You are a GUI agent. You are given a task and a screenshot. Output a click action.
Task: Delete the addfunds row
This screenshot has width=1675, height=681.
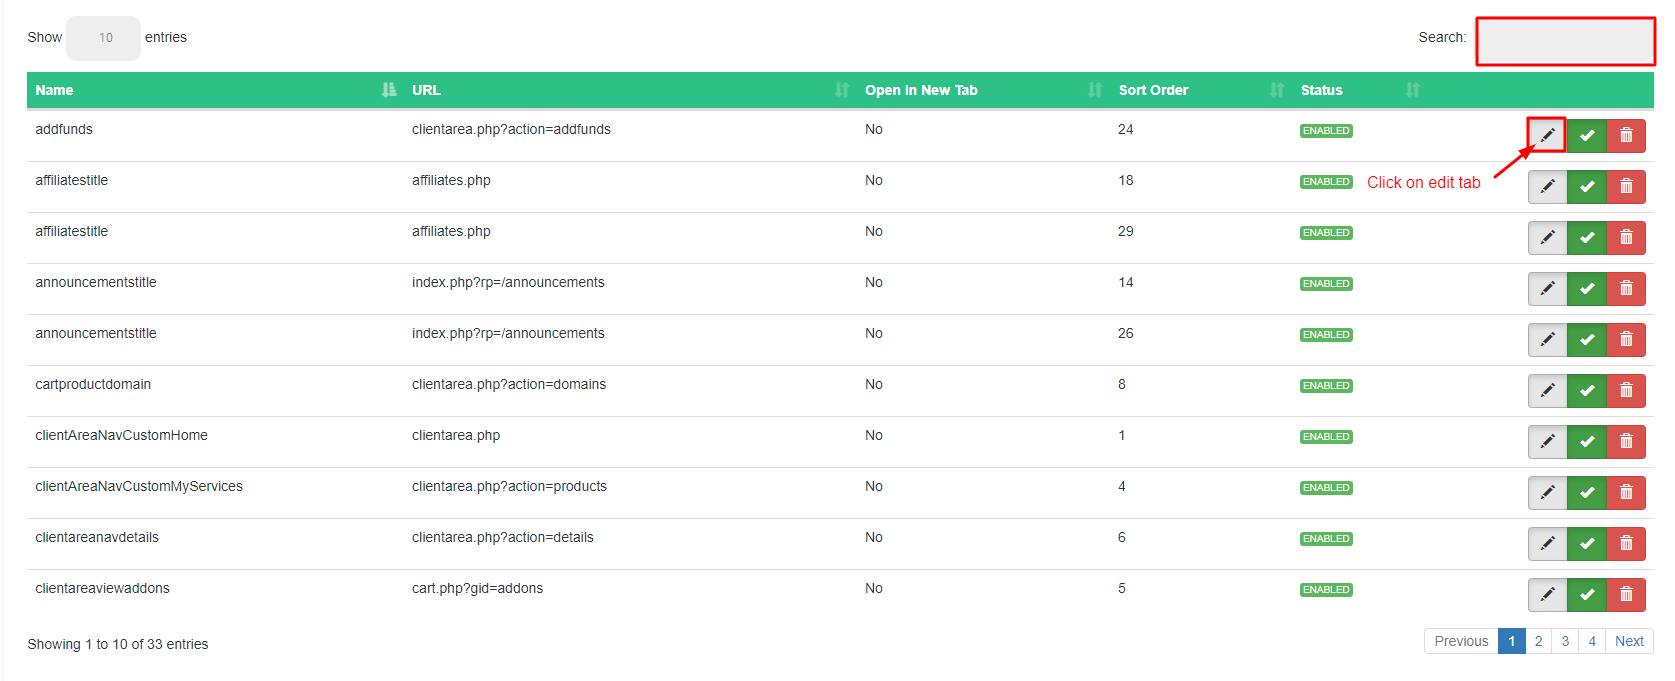pos(1626,135)
